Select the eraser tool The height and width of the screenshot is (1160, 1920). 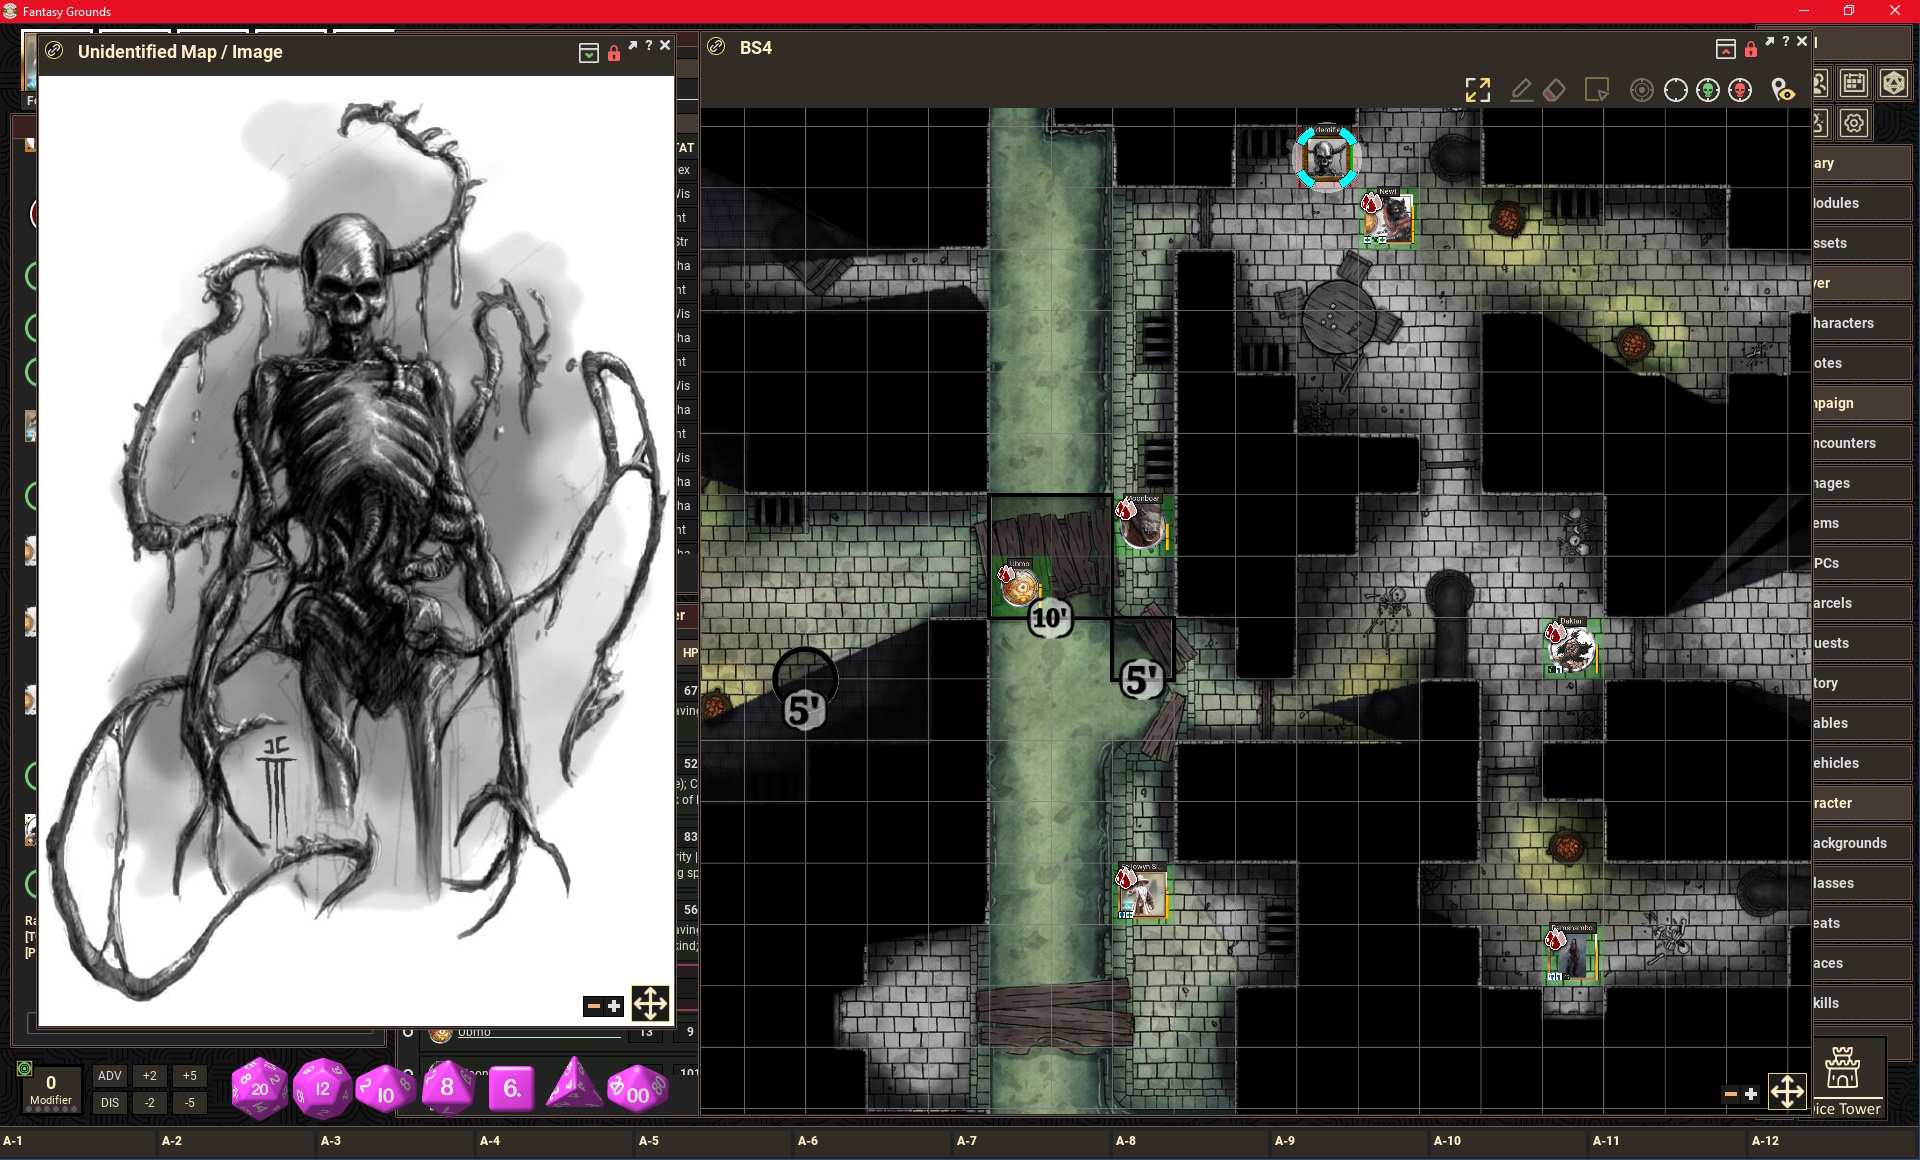1554,90
